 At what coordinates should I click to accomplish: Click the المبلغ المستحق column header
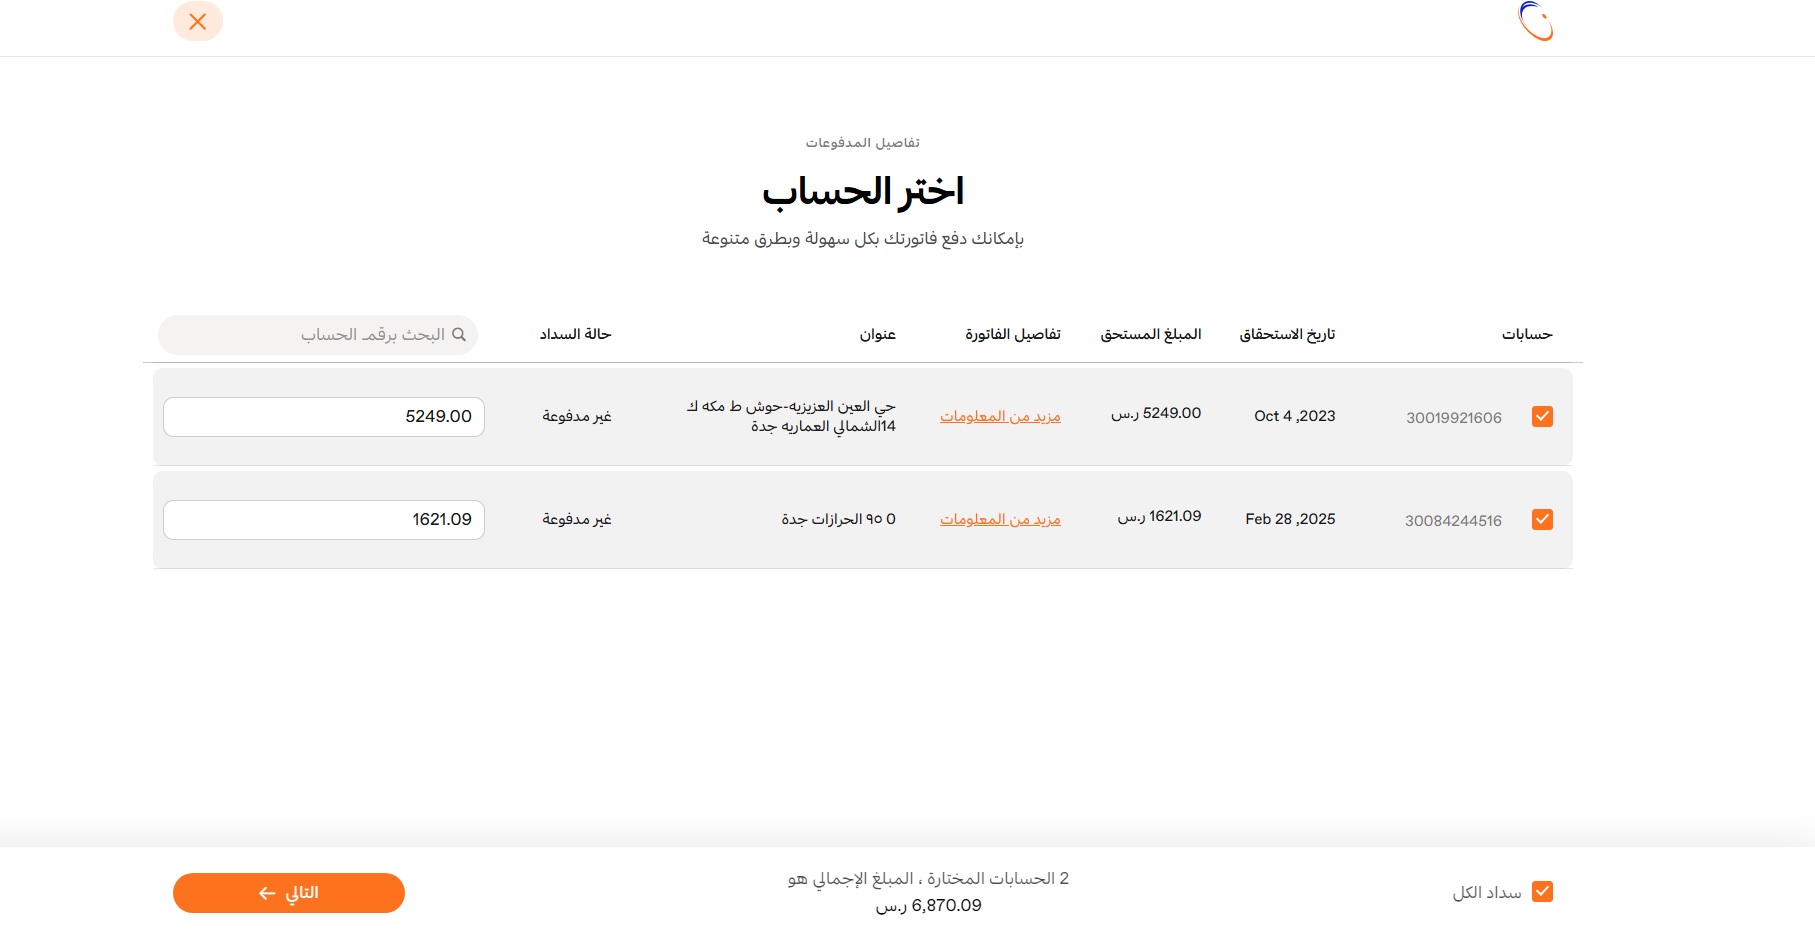1150,334
